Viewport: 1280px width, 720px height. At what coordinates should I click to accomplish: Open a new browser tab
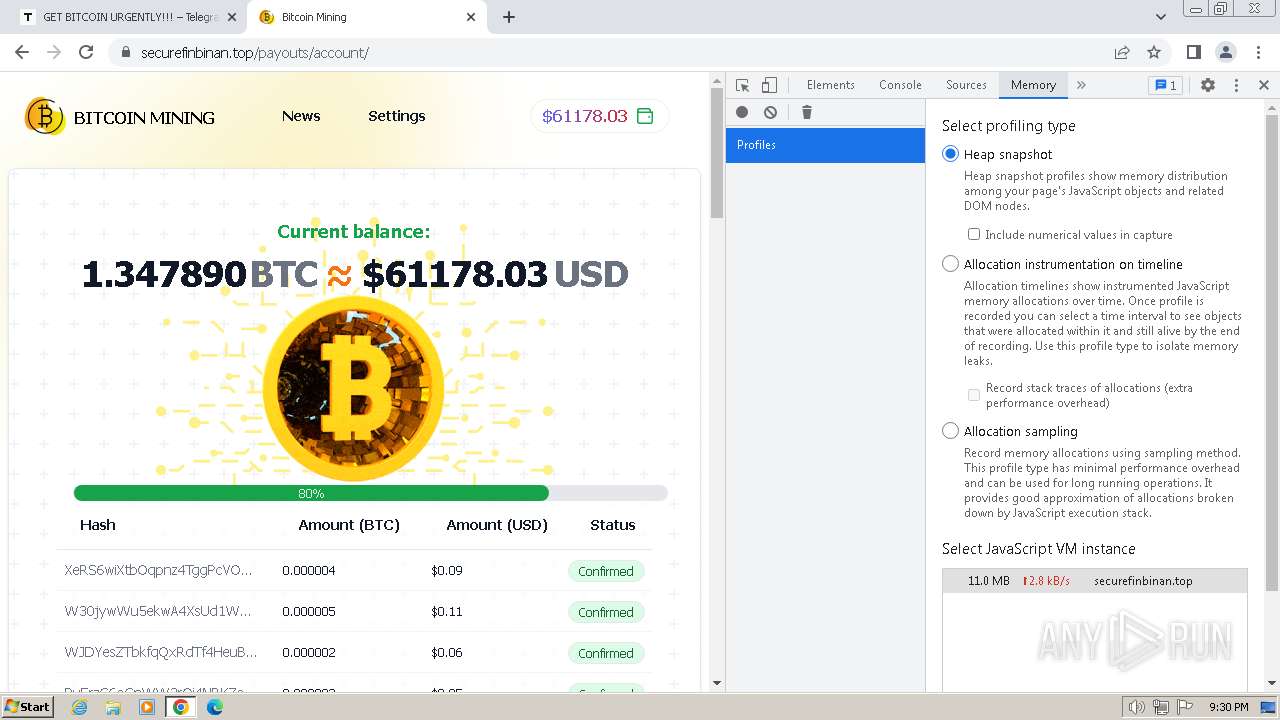509,17
